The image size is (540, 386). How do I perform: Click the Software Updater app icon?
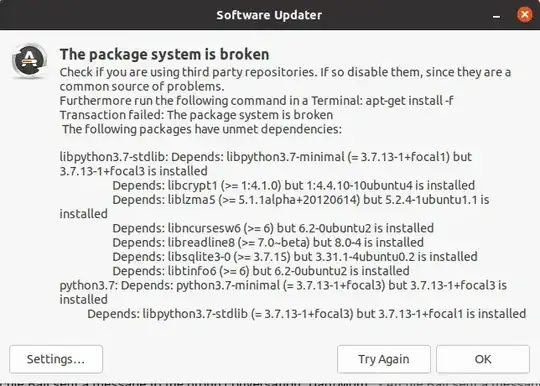(30, 61)
